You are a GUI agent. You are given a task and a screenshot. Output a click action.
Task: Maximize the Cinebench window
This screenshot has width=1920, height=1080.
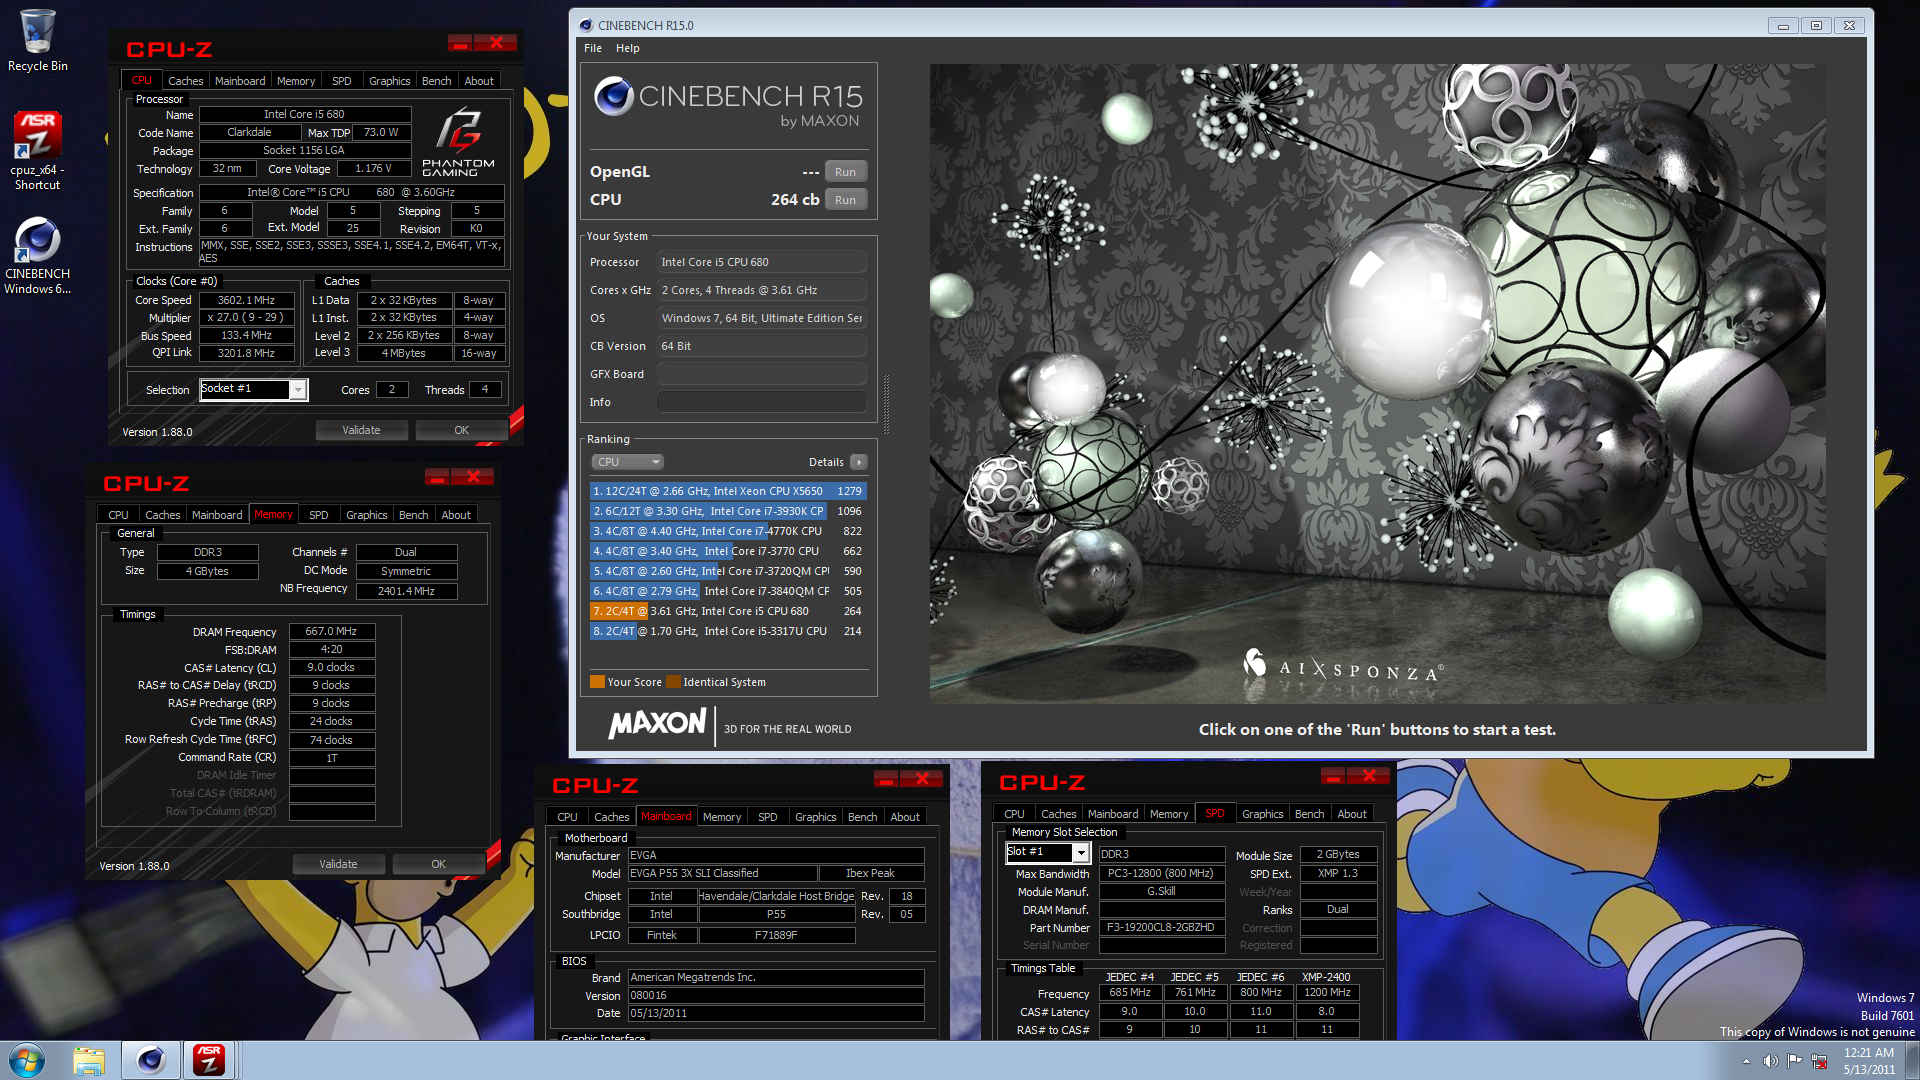(x=1817, y=25)
